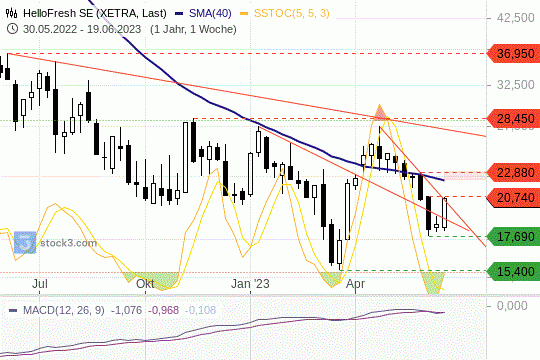The width and height of the screenshot is (540, 360).
Task: Click the 'Okt' time axis label
Action: 145,284
